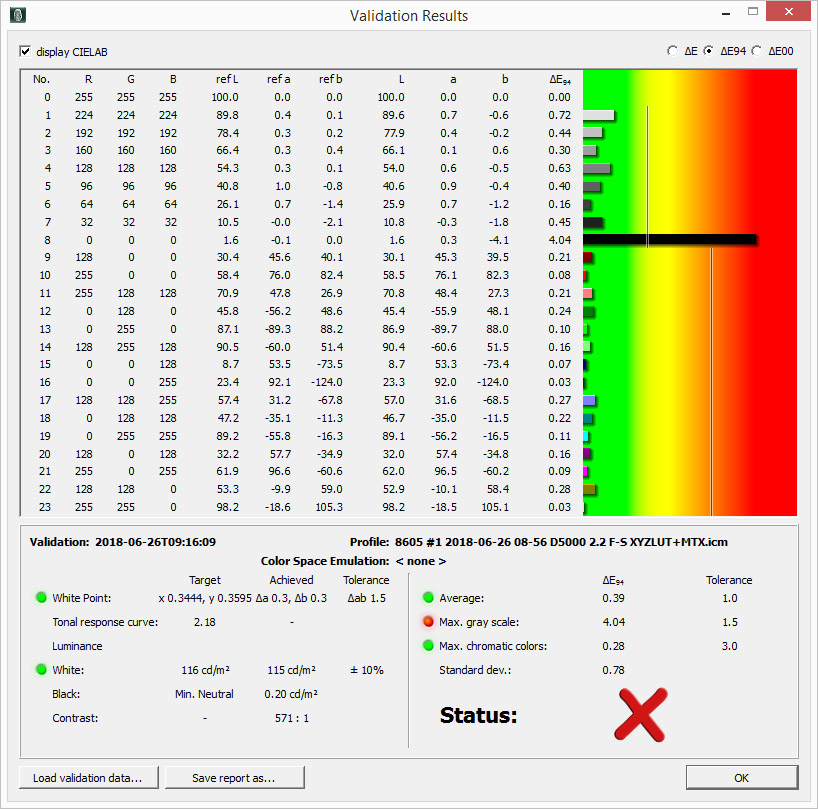The width and height of the screenshot is (818, 809).
Task: Click the red X status icon
Action: (x=641, y=713)
